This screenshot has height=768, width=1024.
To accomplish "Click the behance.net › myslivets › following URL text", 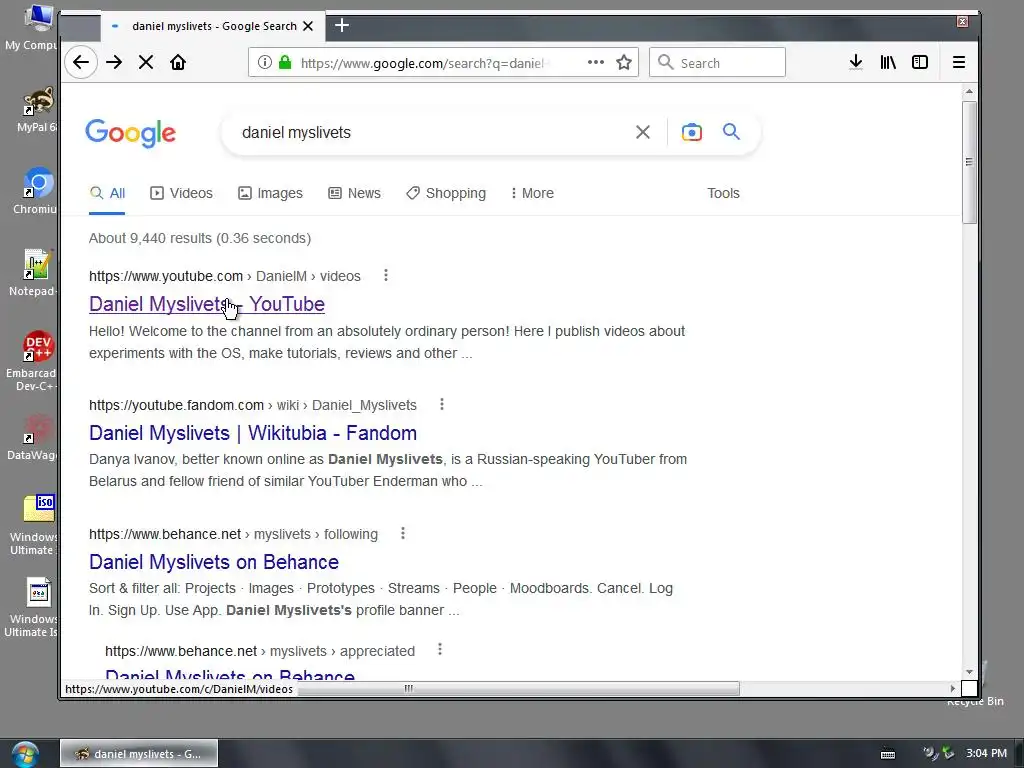I will 233,534.
